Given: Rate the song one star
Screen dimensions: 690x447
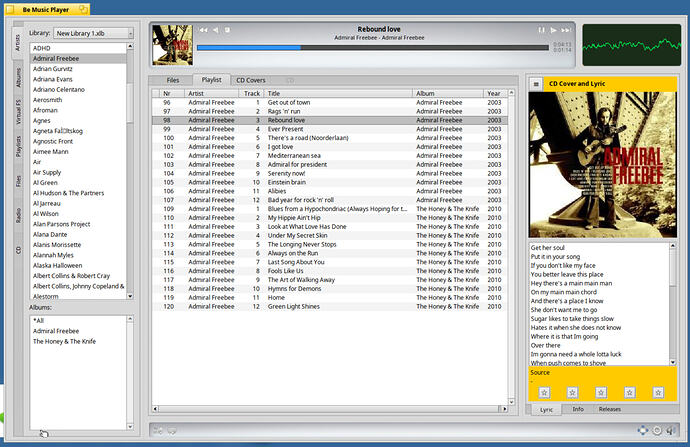Looking at the screenshot, I should (544, 392).
